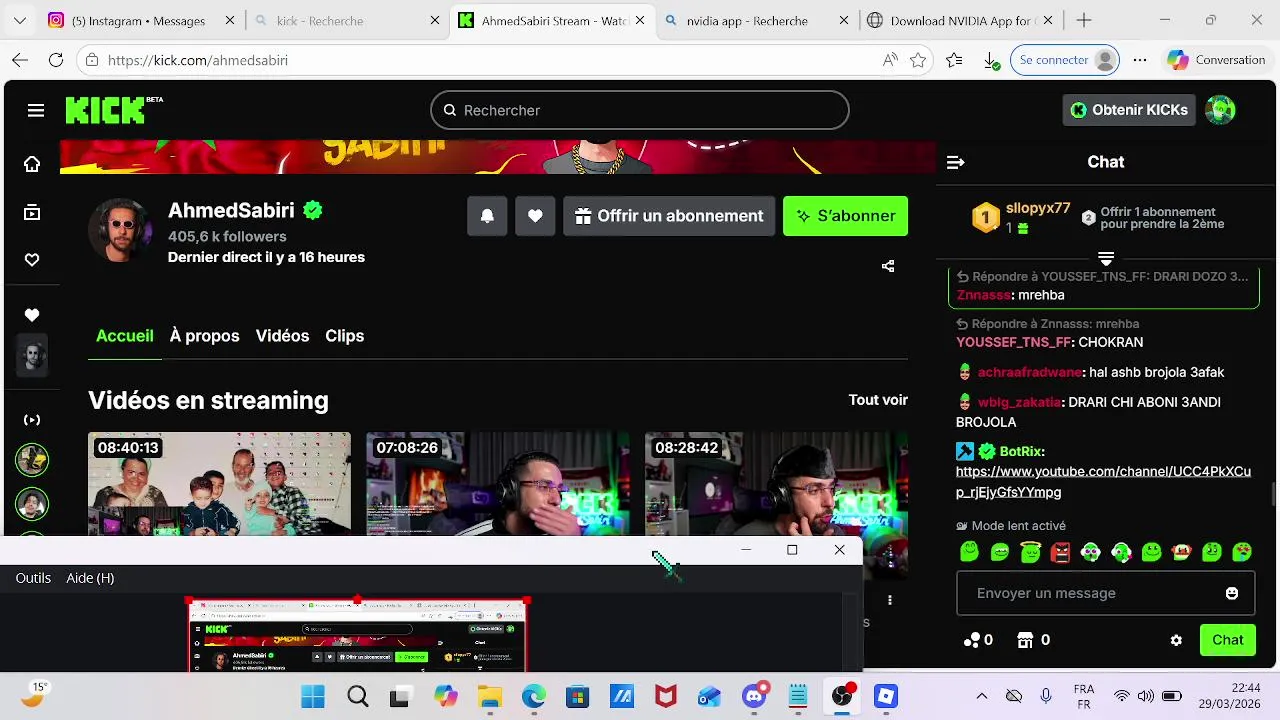Open the KICKs balance bubbles icon
Viewport: 1280px width, 720px height.
(971, 640)
